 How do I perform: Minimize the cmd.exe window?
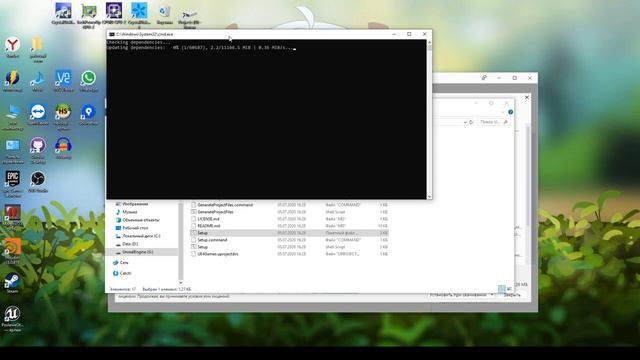(x=394, y=34)
